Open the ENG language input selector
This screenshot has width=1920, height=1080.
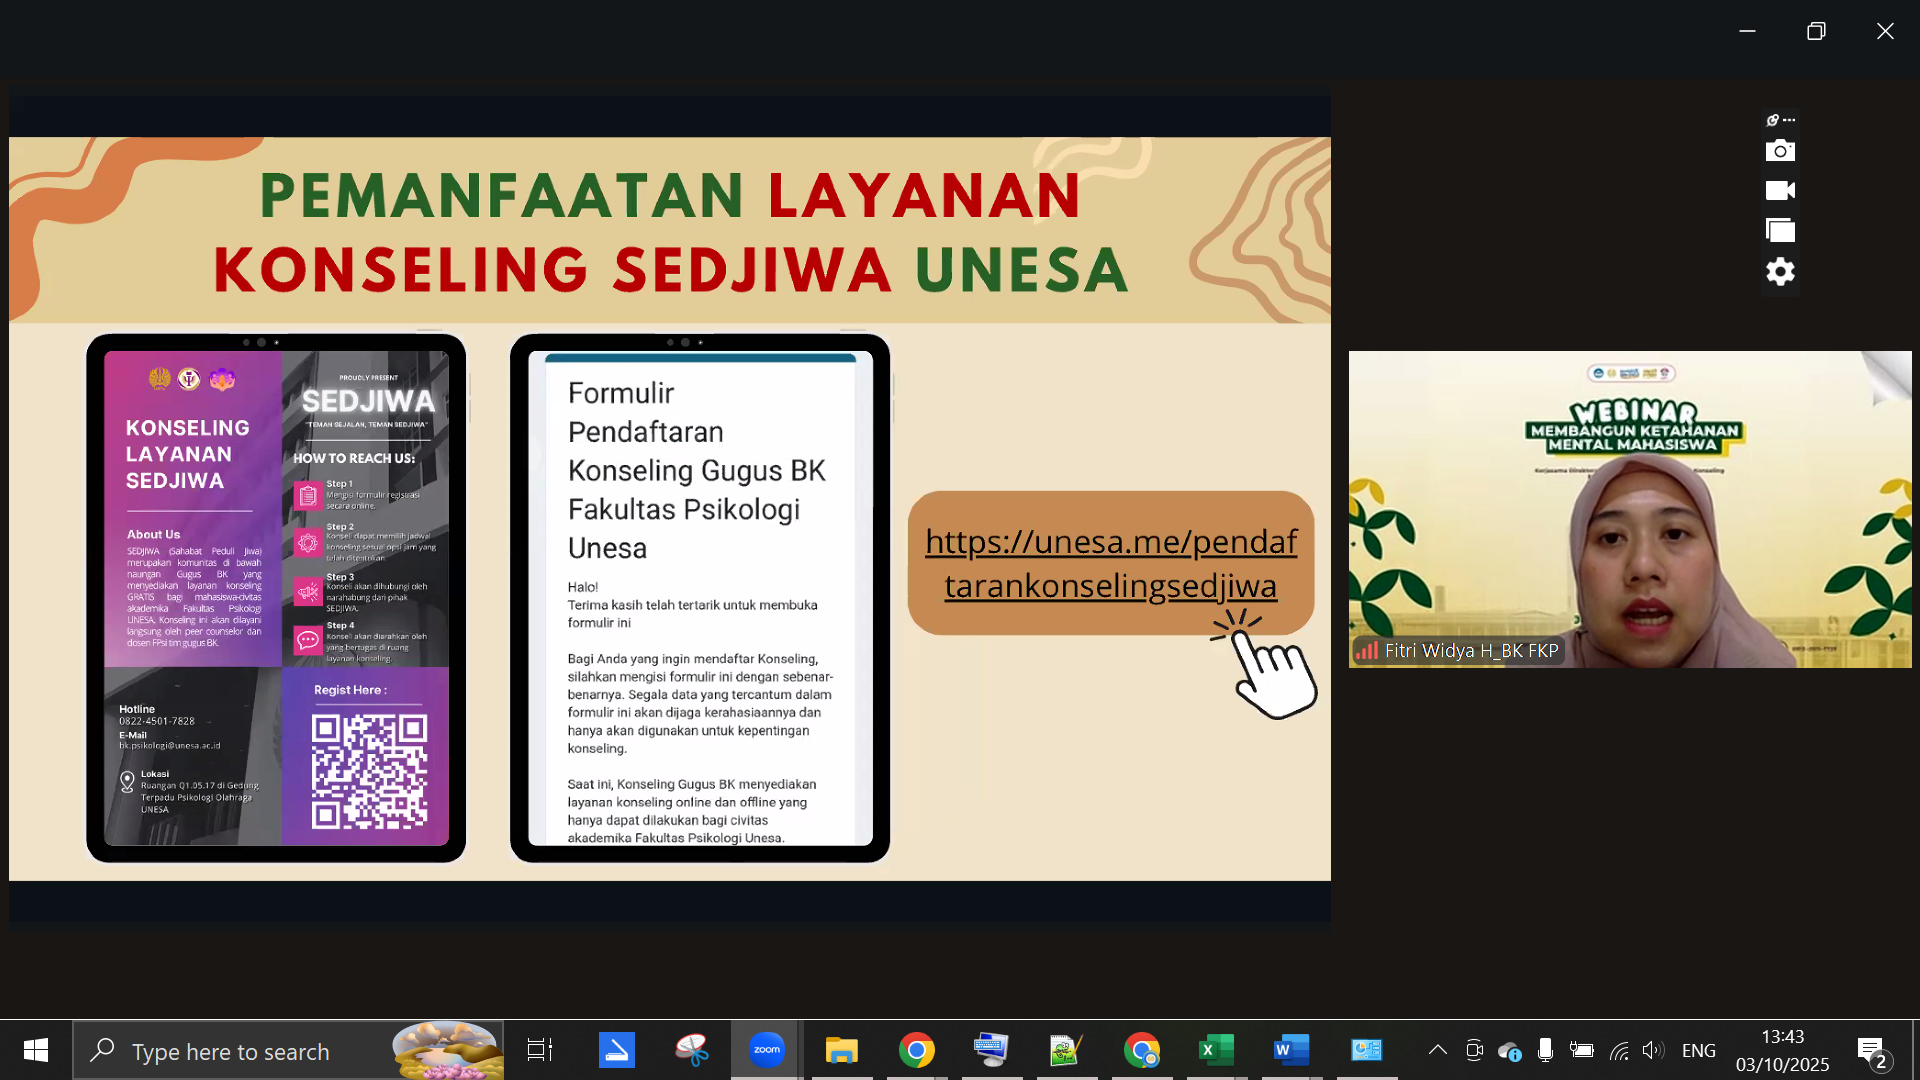click(x=1698, y=1050)
